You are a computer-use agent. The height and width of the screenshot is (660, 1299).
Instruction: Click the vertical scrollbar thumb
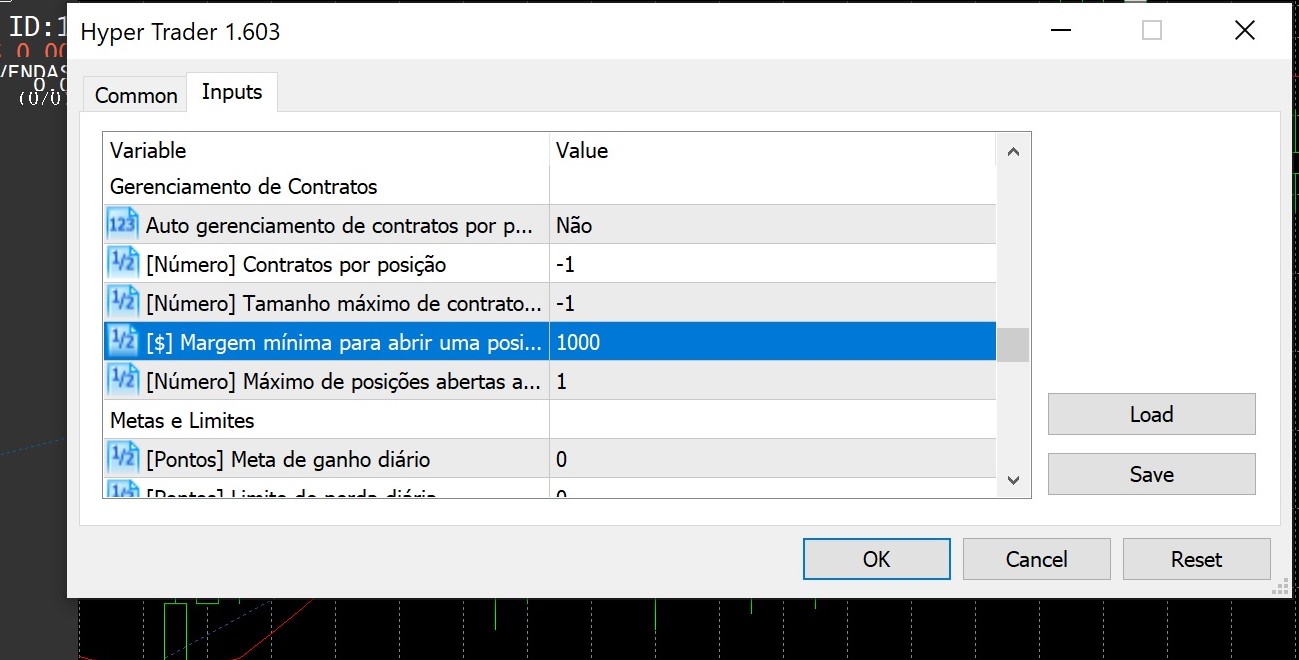click(1013, 344)
